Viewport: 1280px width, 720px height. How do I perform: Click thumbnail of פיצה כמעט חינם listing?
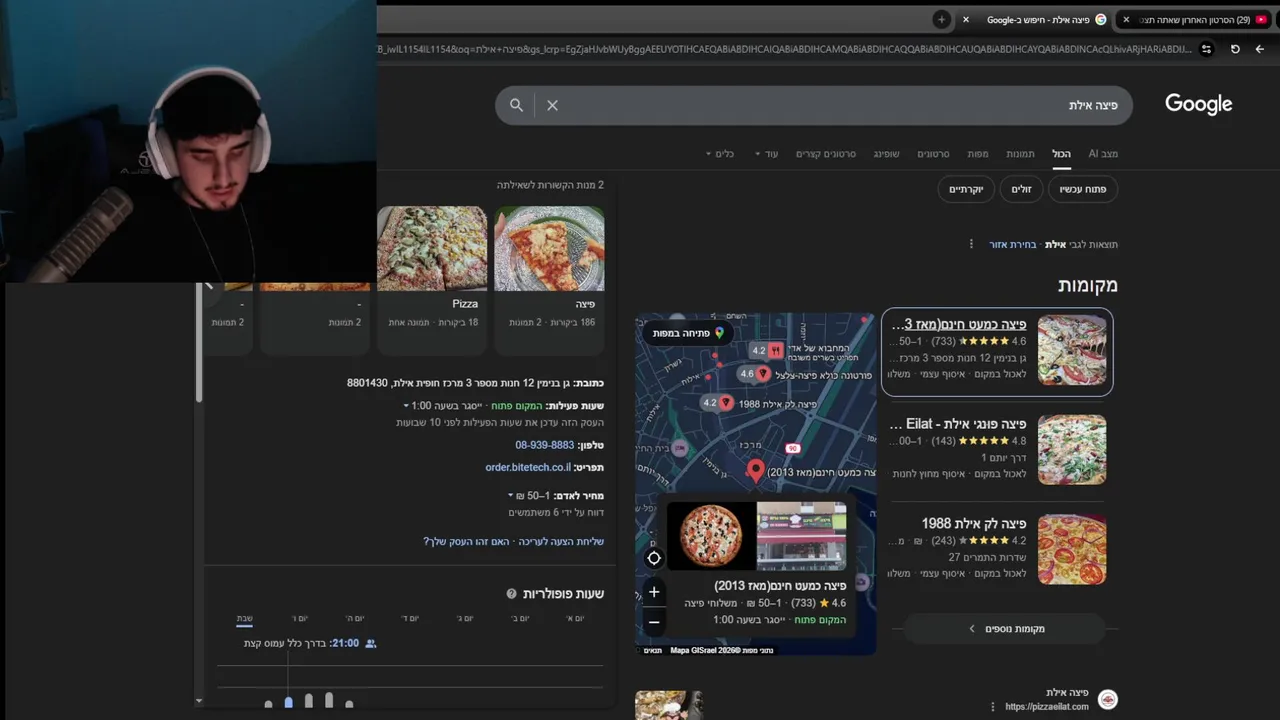coord(1072,350)
